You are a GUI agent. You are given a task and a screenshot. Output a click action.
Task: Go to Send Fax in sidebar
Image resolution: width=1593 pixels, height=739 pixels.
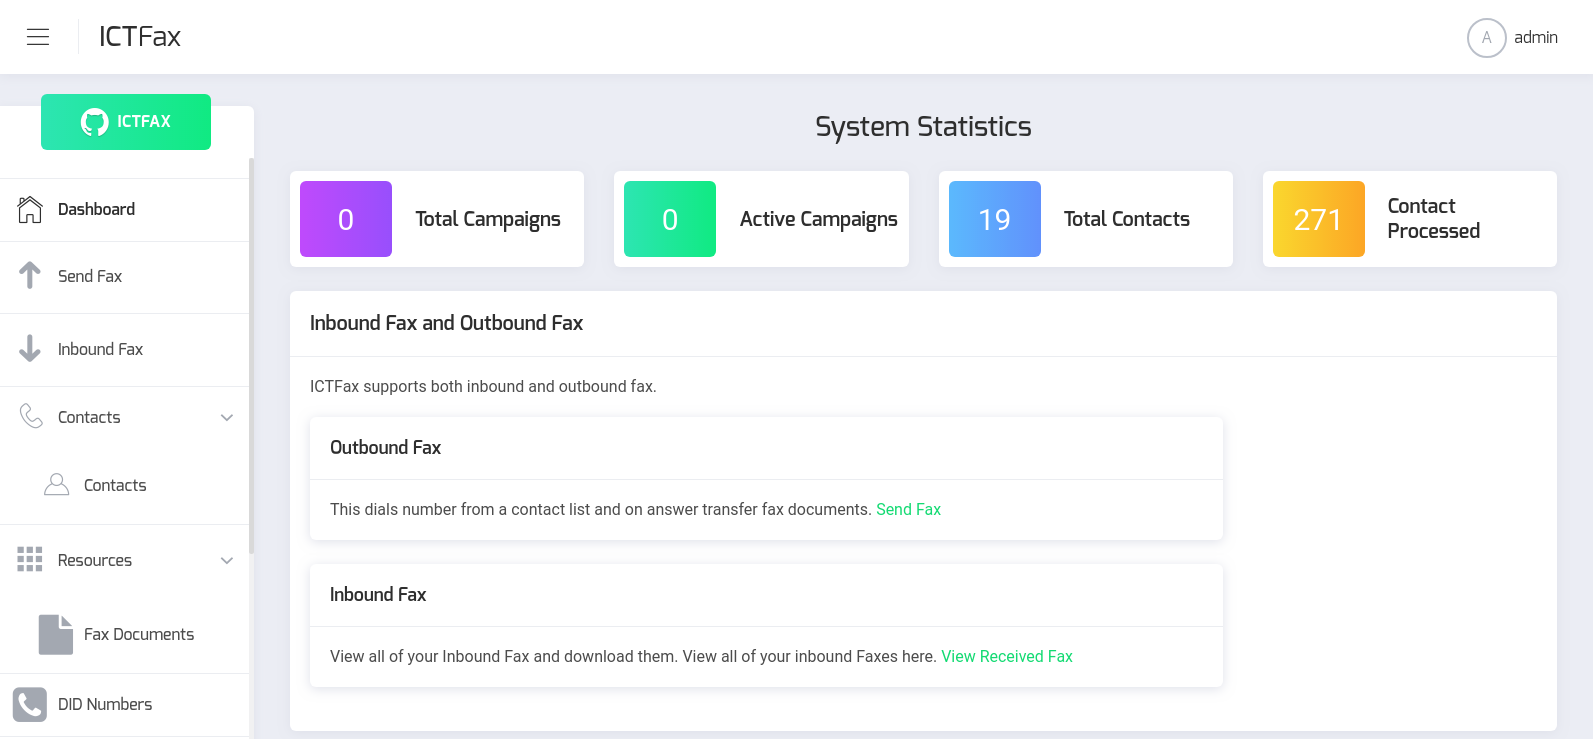124,277
